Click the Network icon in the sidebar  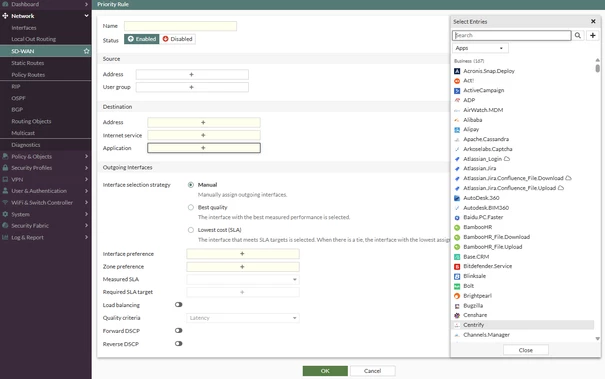click(x=5, y=16)
